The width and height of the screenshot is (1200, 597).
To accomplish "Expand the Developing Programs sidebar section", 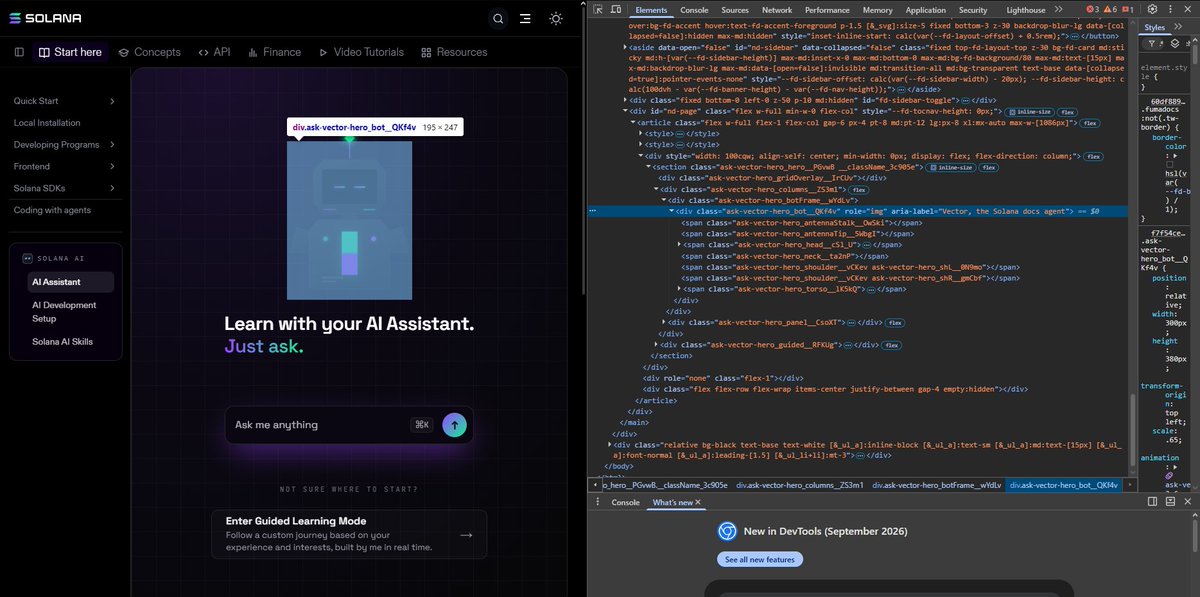I will (112, 145).
